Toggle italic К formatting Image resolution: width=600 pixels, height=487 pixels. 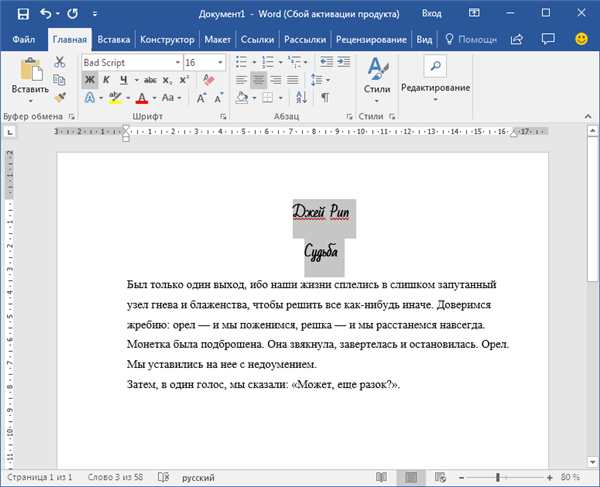106,80
